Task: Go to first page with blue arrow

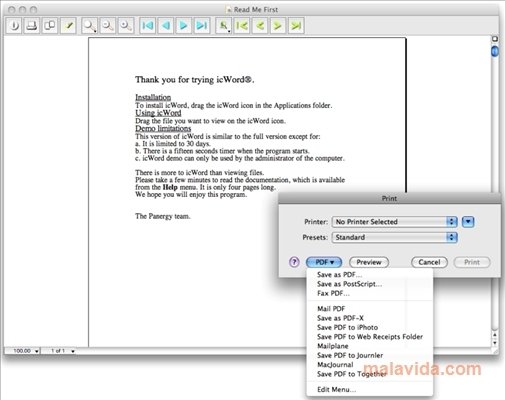Action: click(147, 25)
